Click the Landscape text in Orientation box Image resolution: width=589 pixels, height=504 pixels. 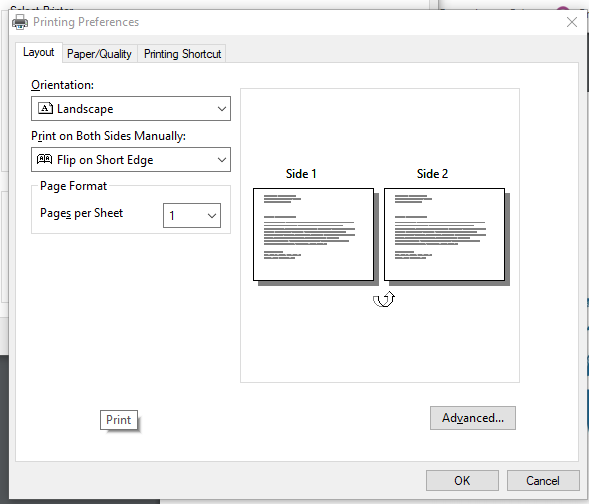click(85, 109)
